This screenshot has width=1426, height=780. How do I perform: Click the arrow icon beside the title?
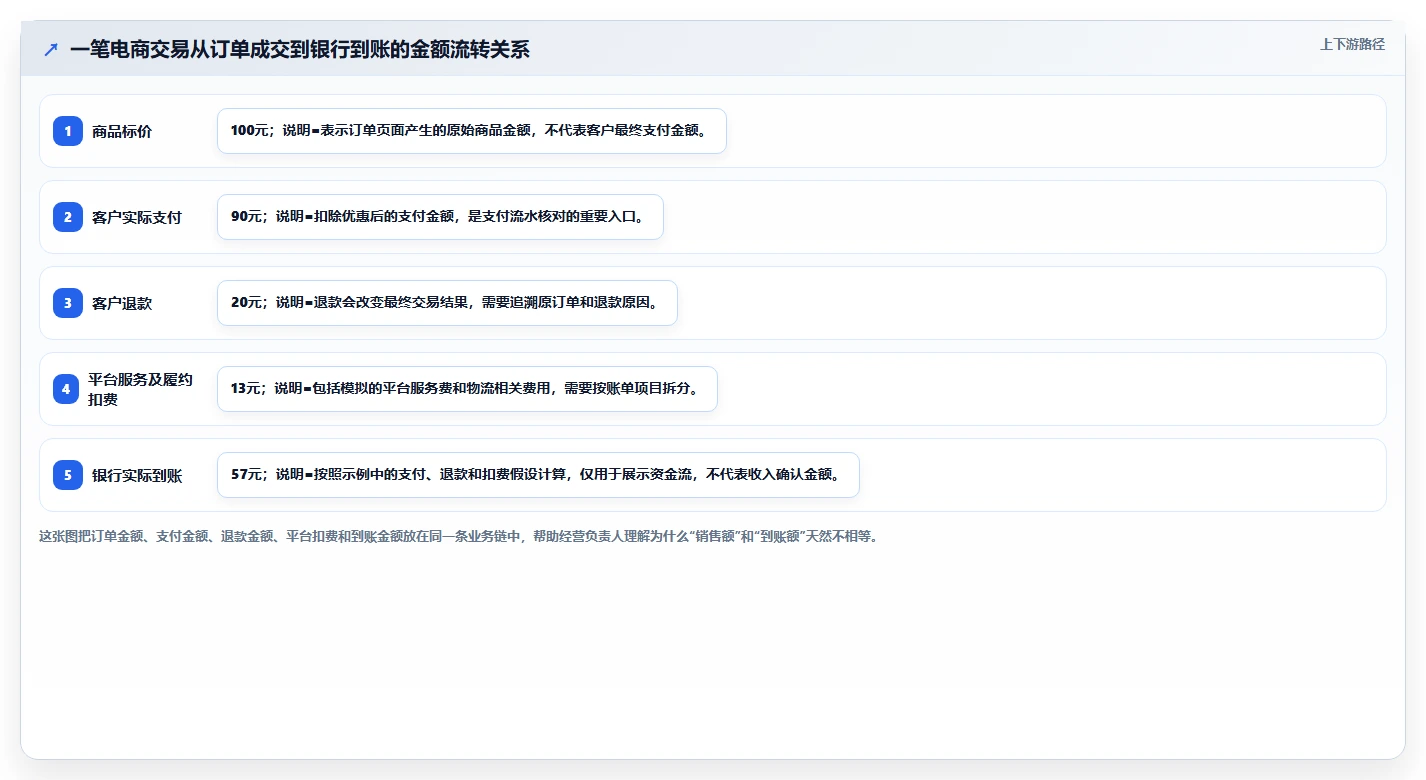(51, 50)
